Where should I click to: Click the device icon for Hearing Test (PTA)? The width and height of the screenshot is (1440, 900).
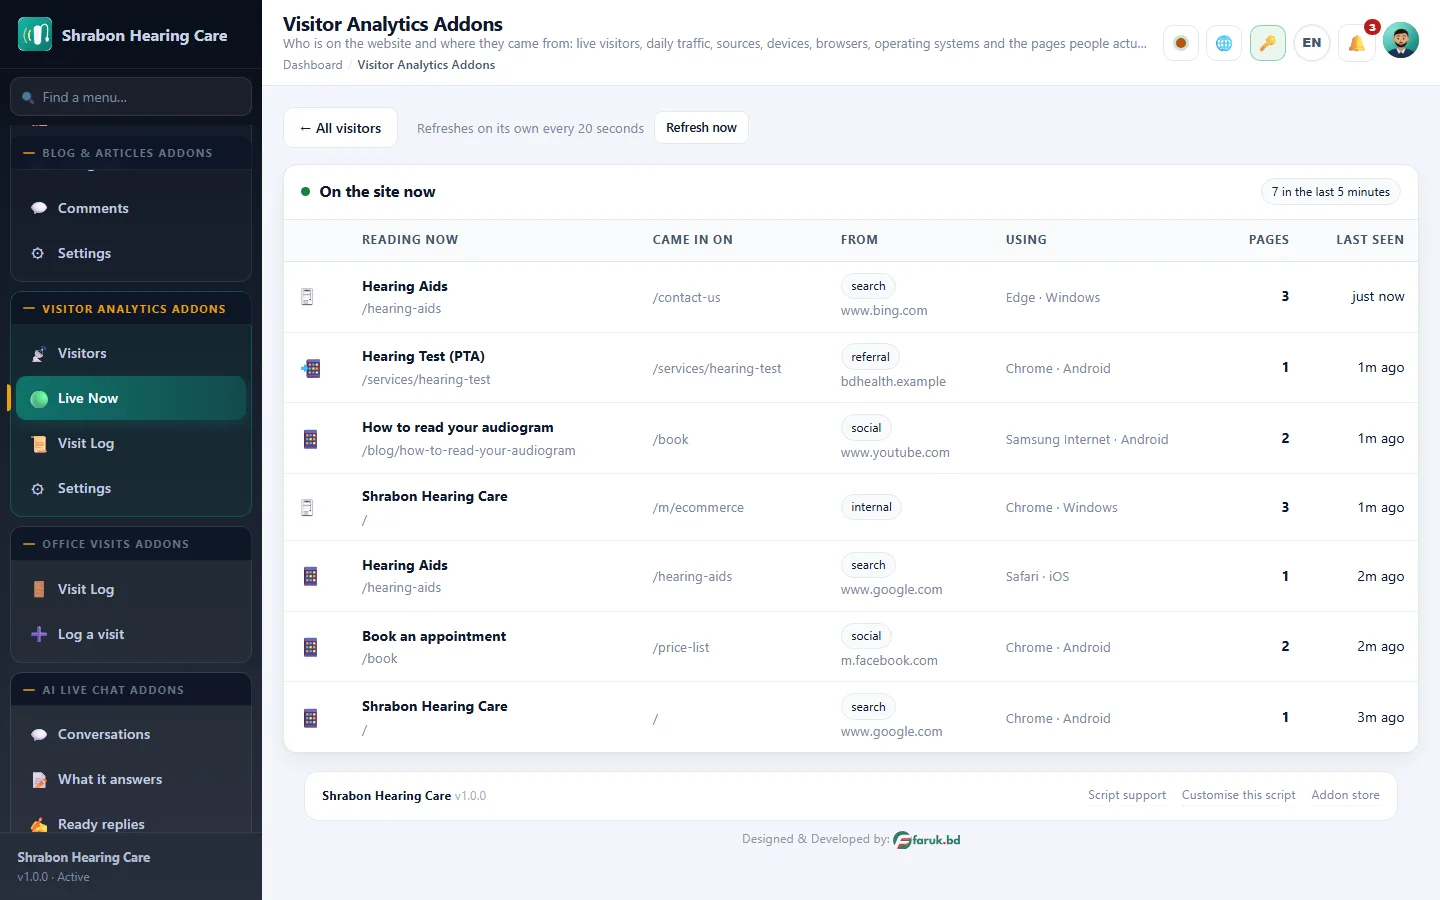pos(311,368)
